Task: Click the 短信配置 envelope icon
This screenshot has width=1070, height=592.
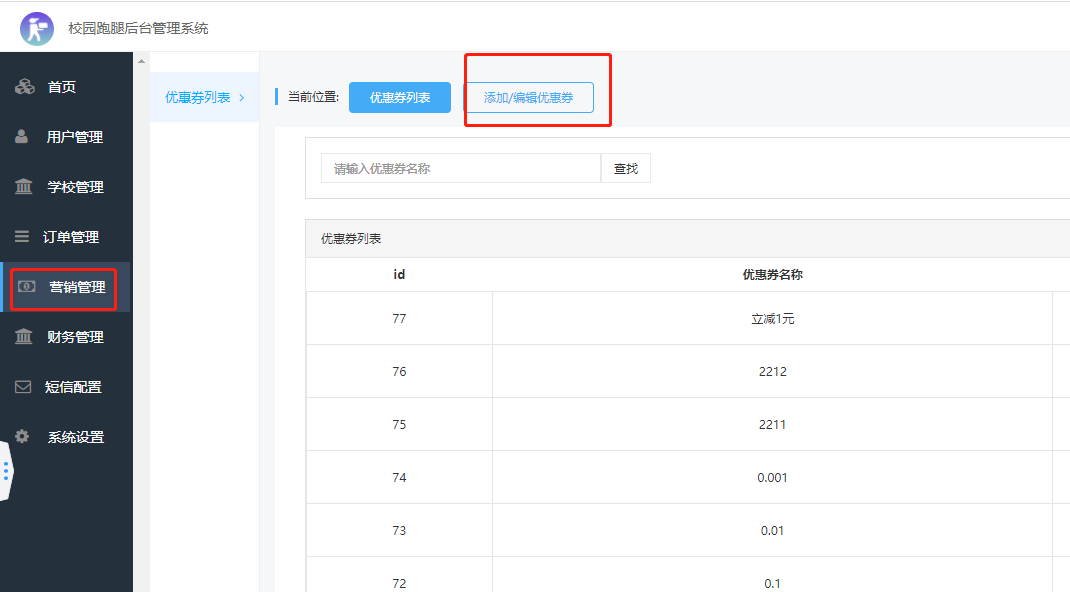Action: click(23, 387)
